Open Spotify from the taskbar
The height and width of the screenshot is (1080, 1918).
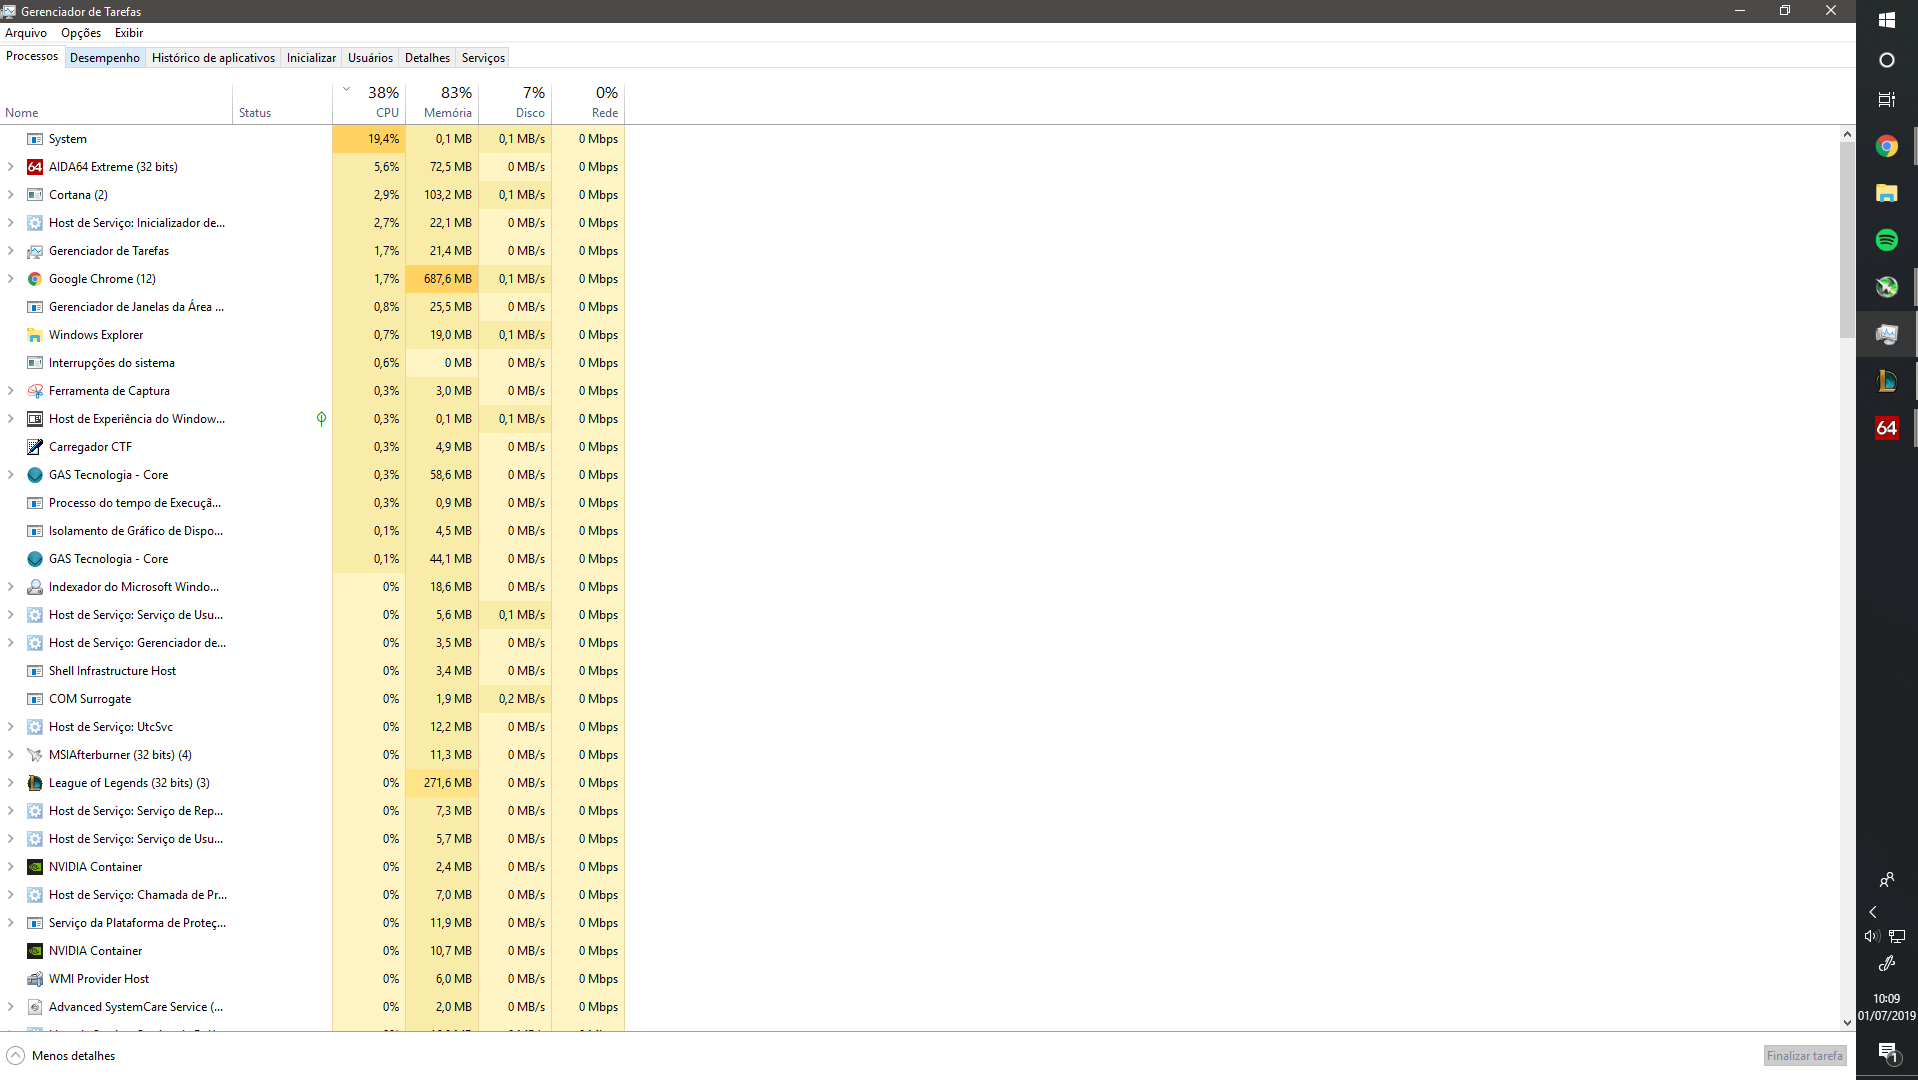click(x=1887, y=240)
